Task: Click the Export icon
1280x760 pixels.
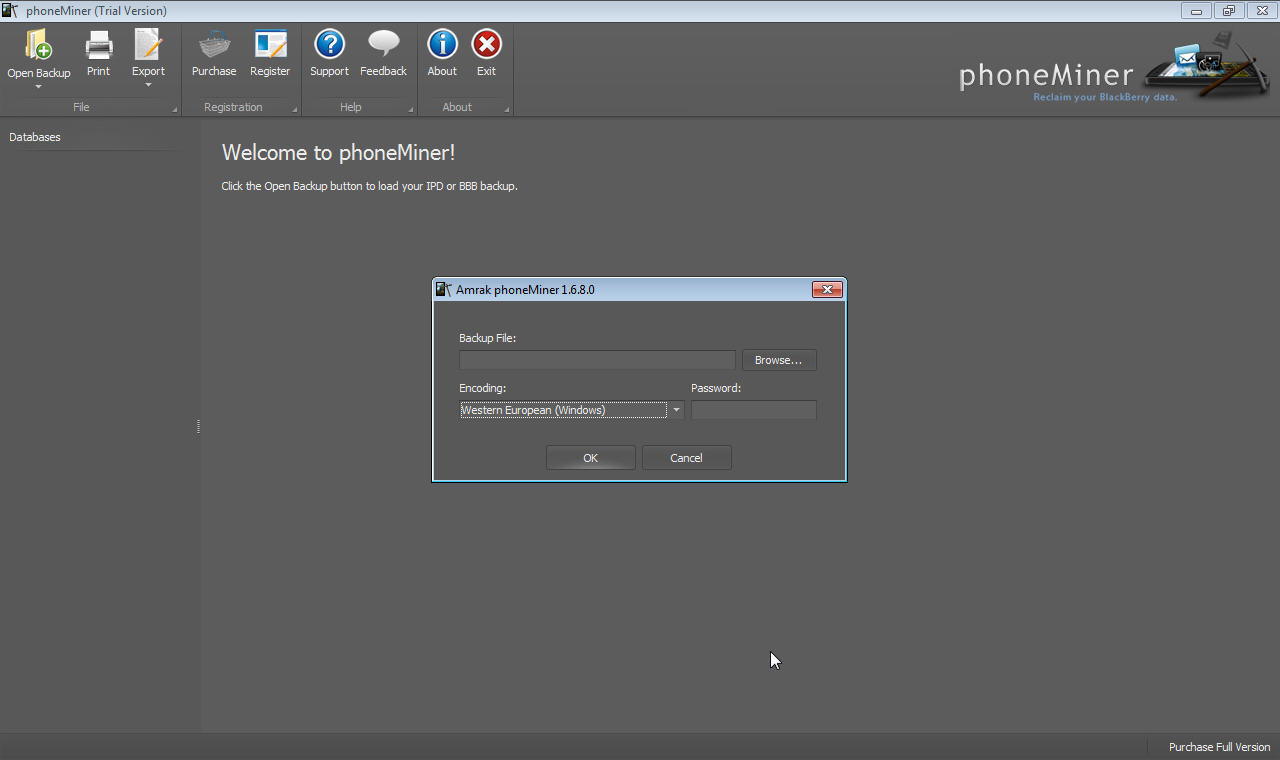Action: click(x=148, y=45)
